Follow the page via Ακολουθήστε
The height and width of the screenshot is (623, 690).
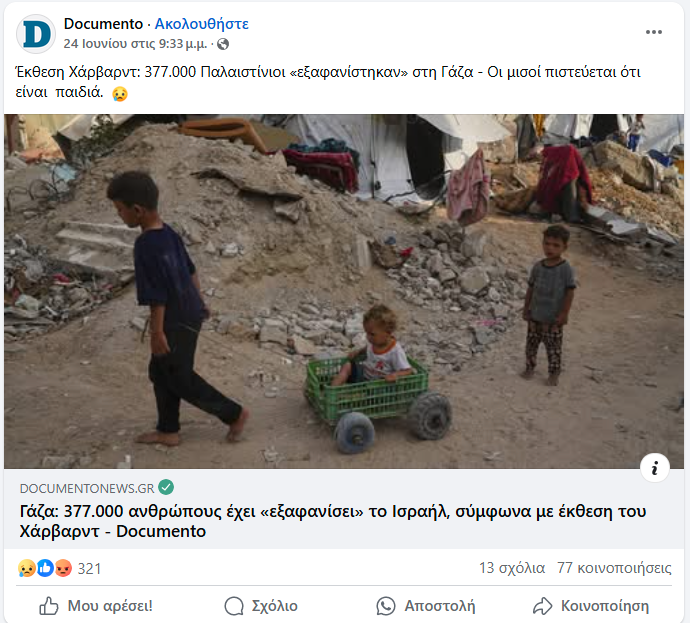point(202,24)
